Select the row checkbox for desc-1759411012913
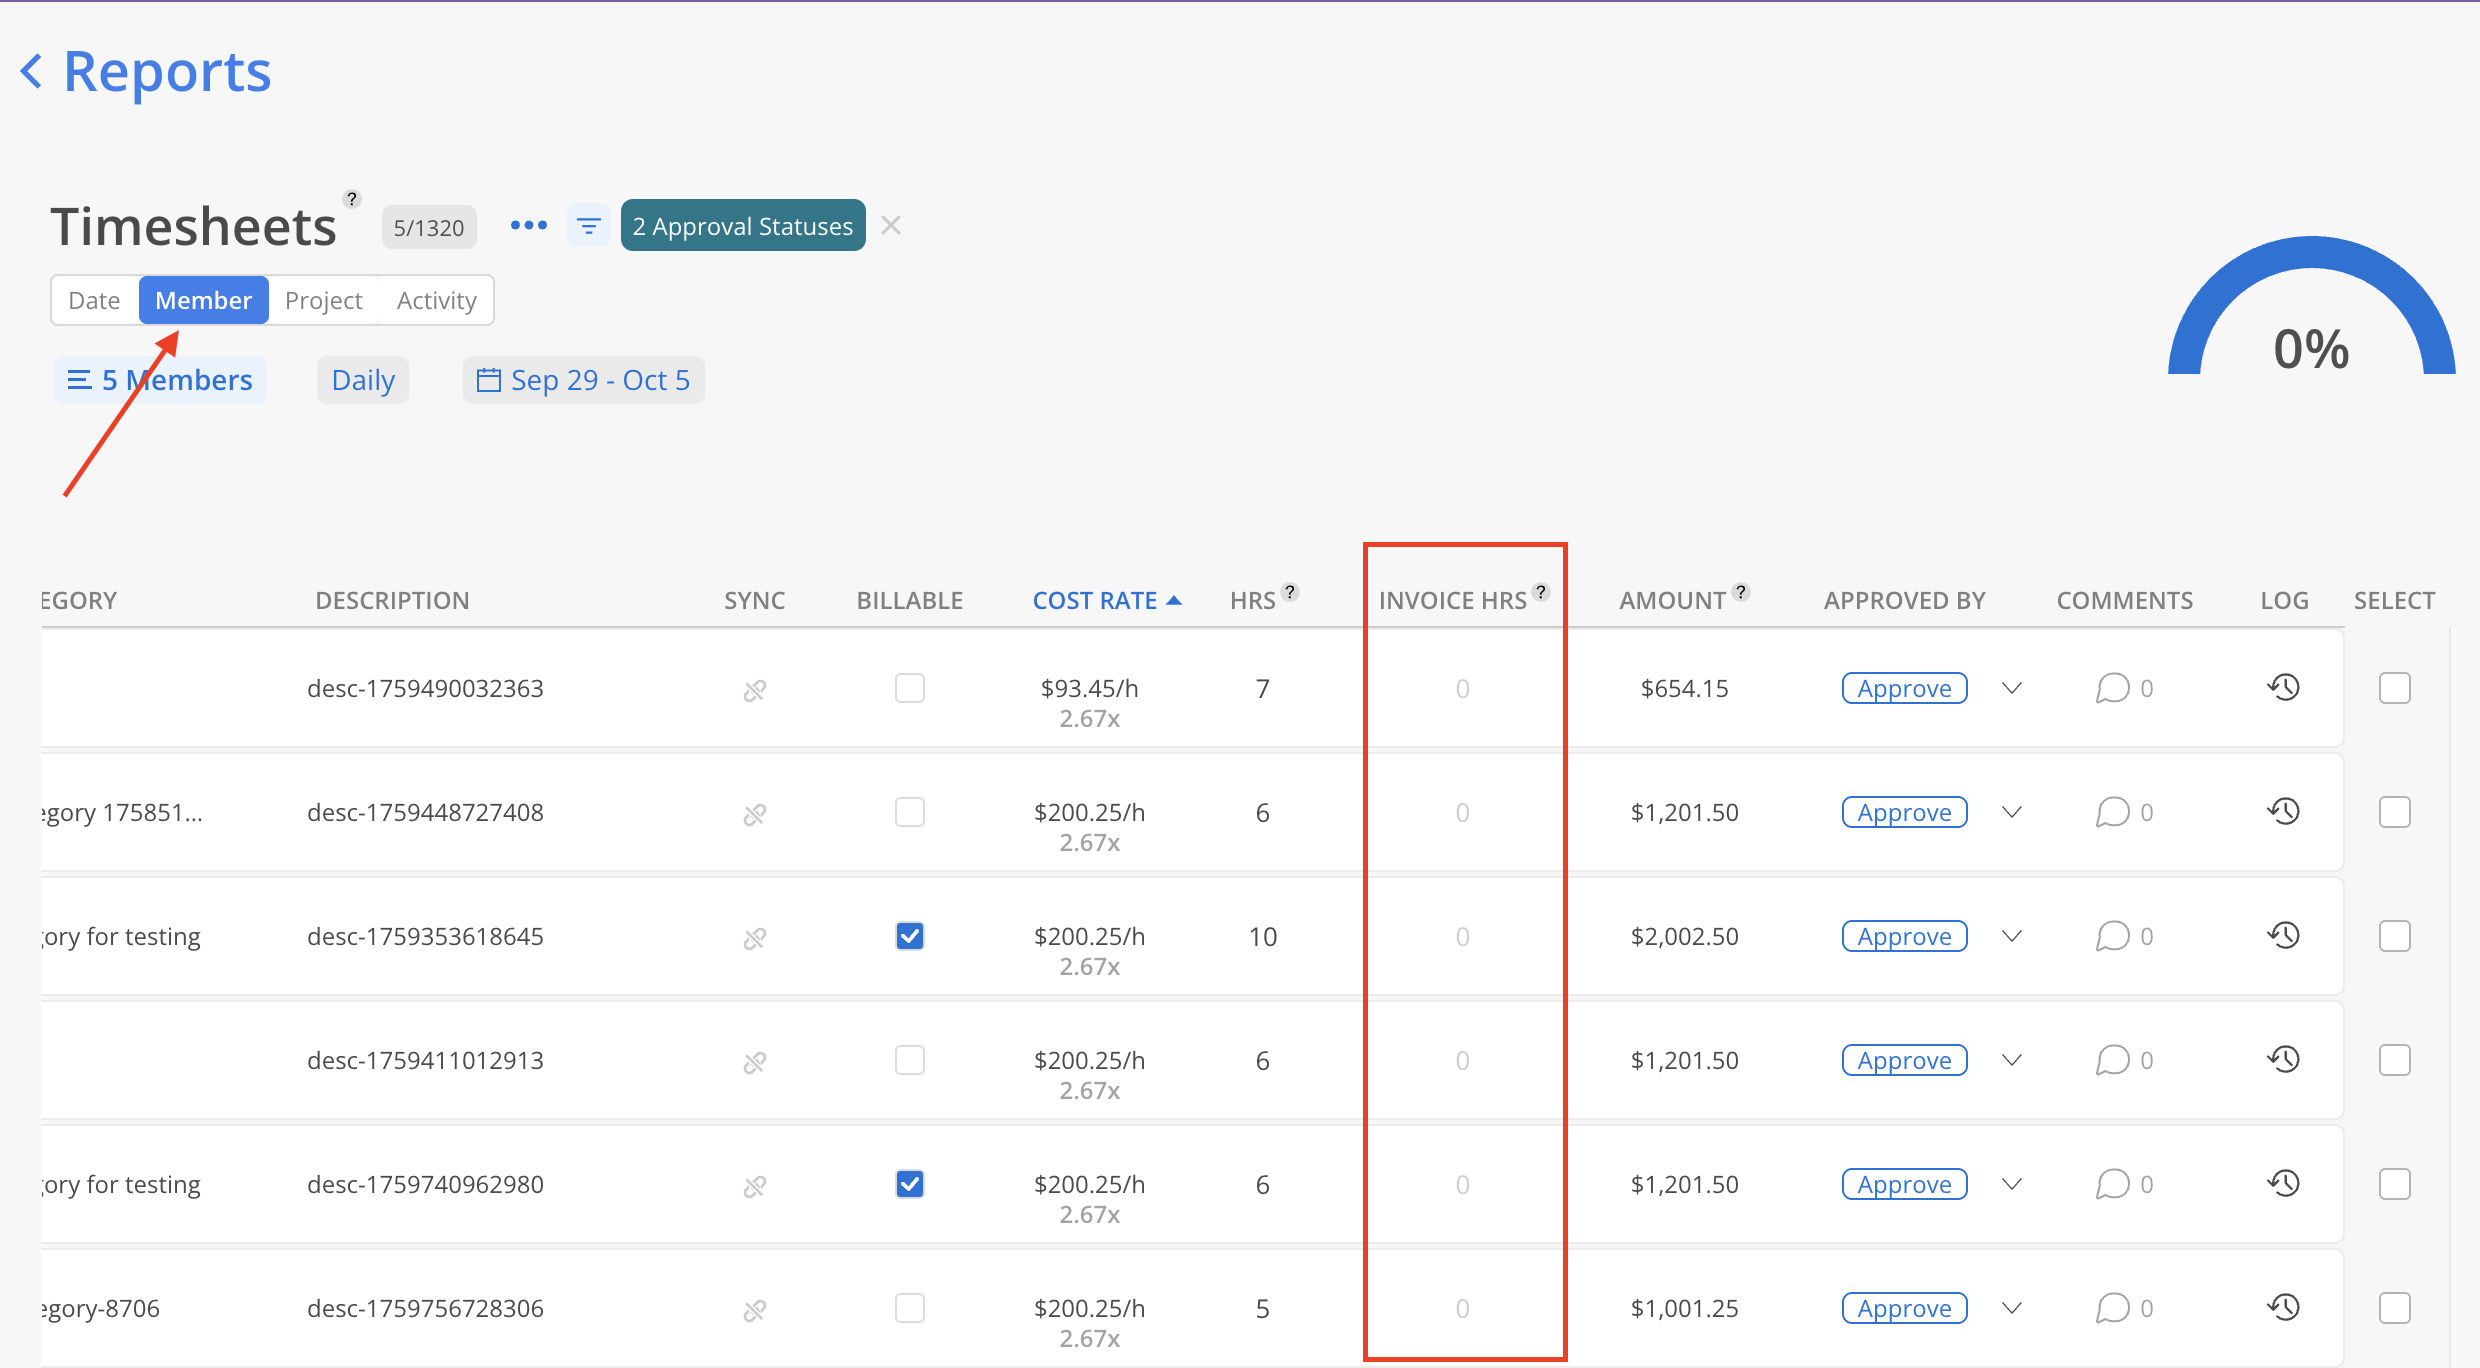The image size is (2480, 1368). [2394, 1060]
